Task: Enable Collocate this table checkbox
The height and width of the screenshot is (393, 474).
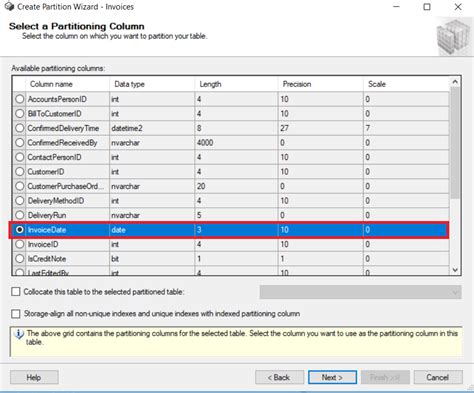Action: coord(16,292)
